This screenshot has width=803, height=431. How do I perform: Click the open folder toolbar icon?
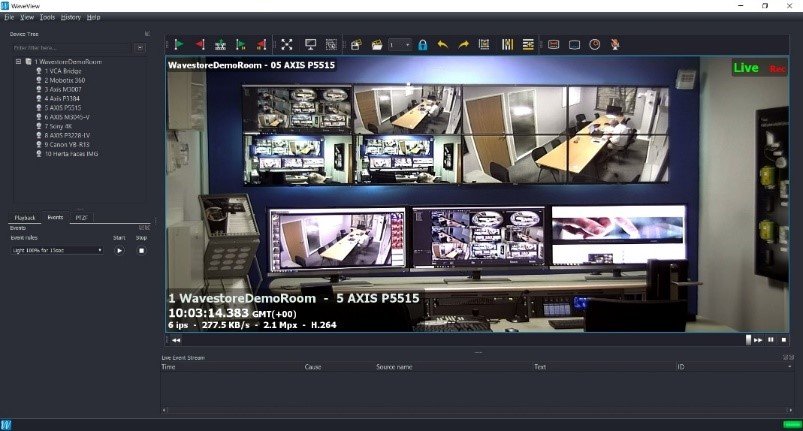[377, 44]
